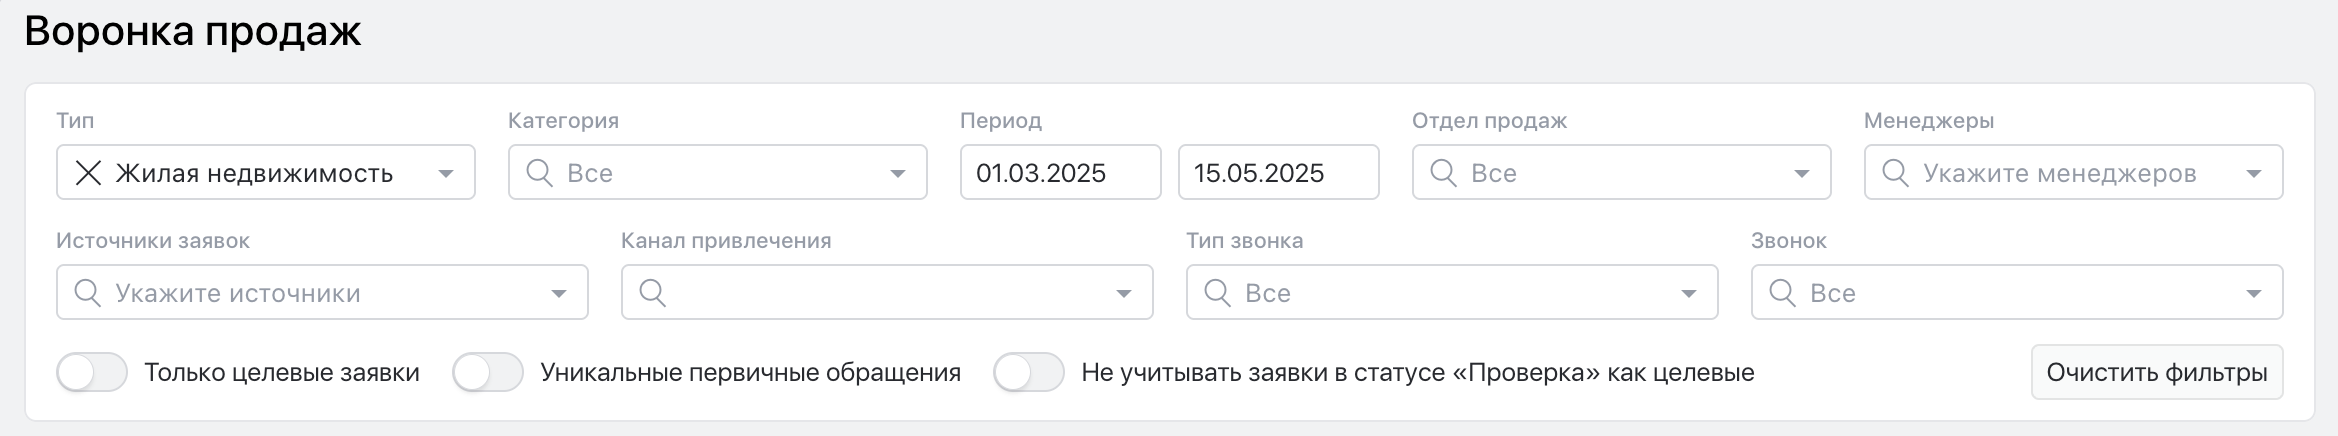Click the magnifier icon in Менеджеры field

coord(1896,173)
